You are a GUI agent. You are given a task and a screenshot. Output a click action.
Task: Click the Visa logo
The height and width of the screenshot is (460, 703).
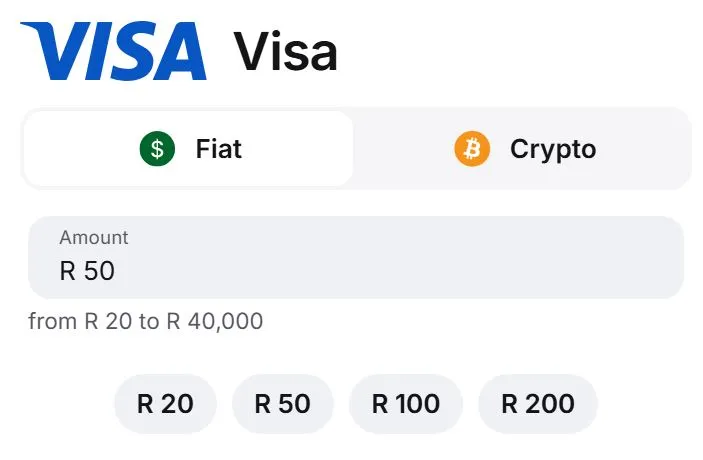coord(113,51)
